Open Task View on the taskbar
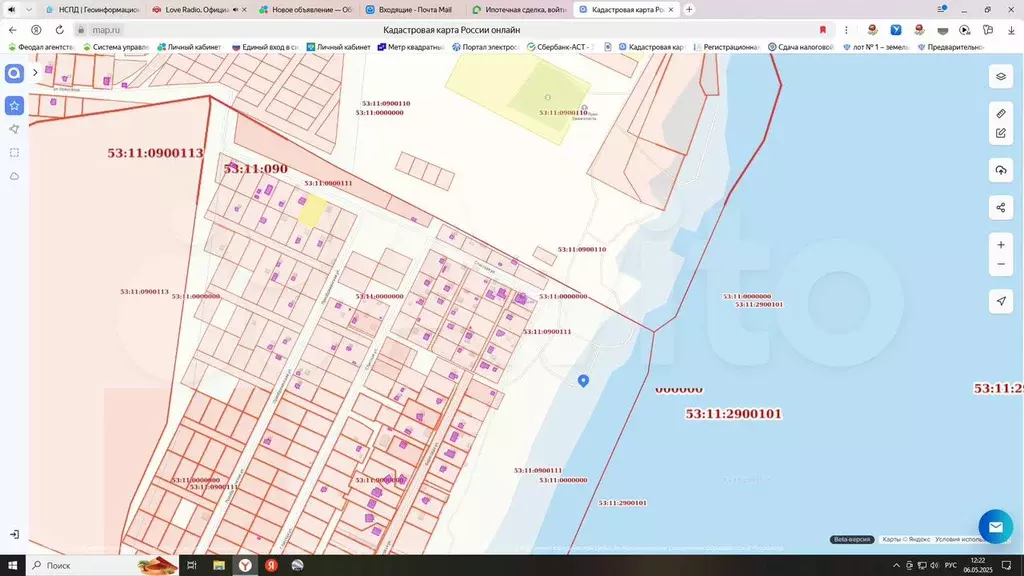 pyautogui.click(x=191, y=566)
